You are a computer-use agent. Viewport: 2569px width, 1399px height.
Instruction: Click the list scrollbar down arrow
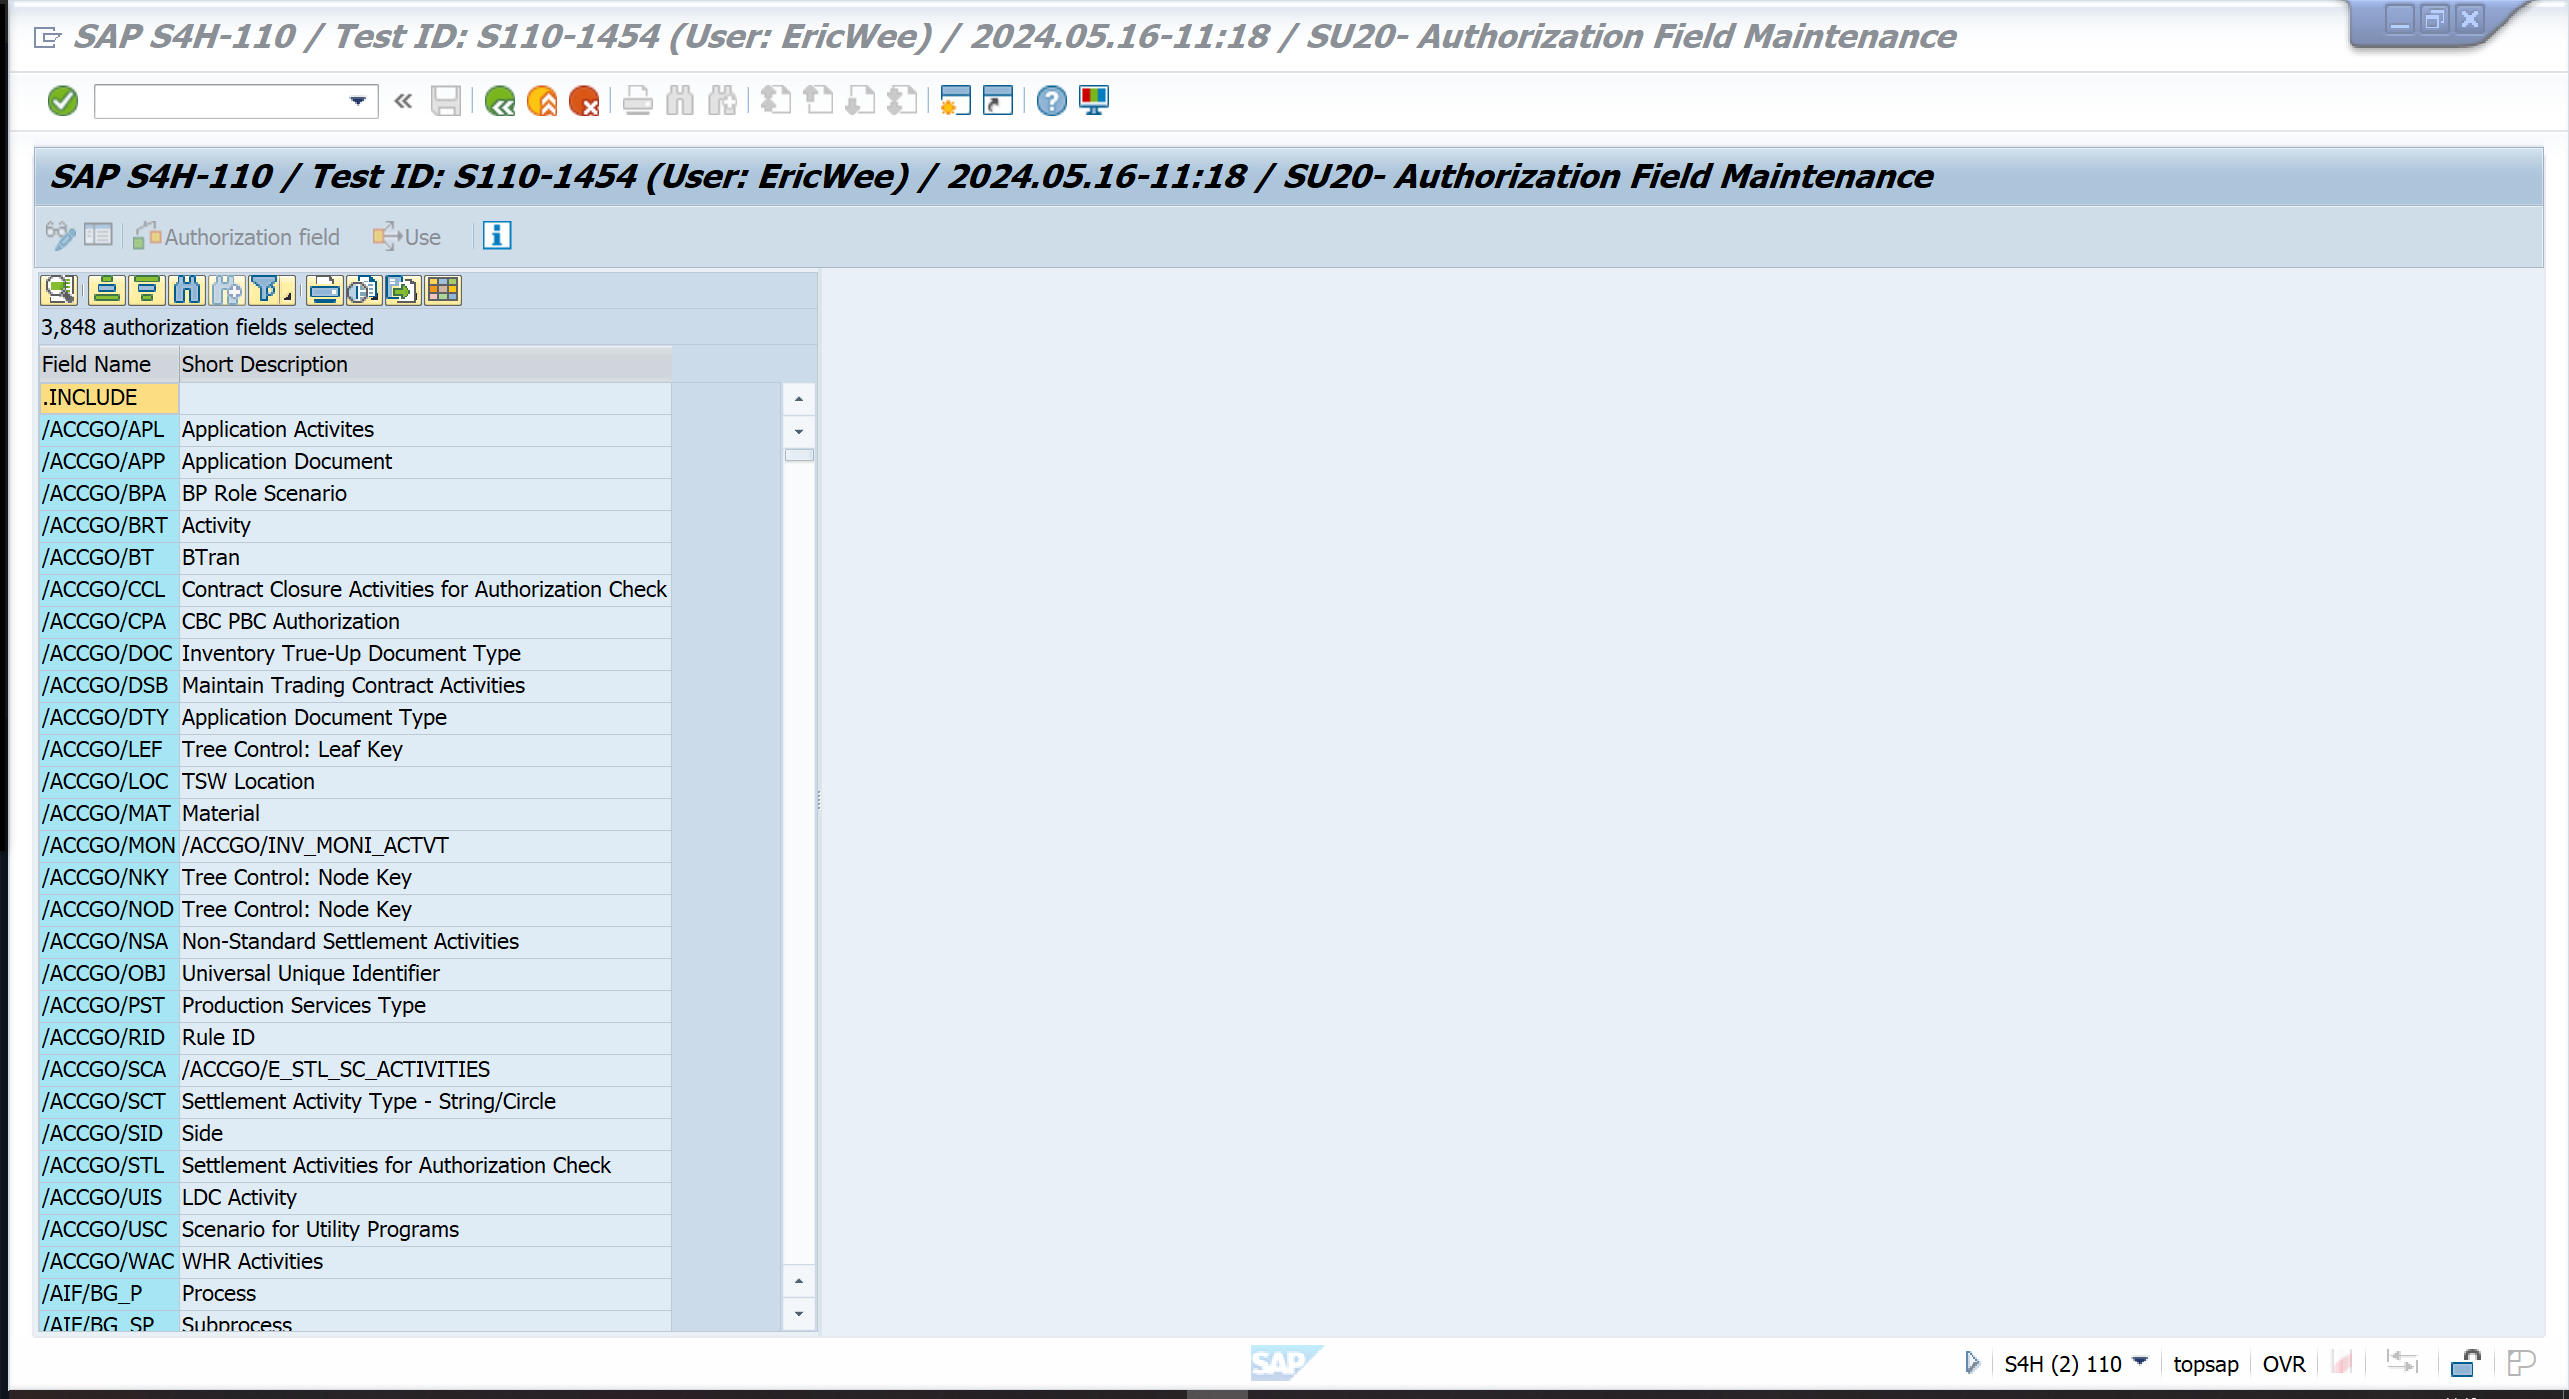point(798,1313)
